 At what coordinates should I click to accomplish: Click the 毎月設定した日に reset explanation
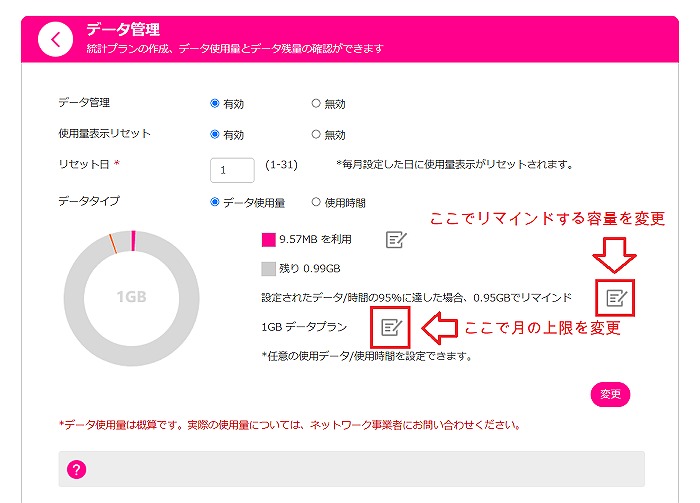[455, 164]
